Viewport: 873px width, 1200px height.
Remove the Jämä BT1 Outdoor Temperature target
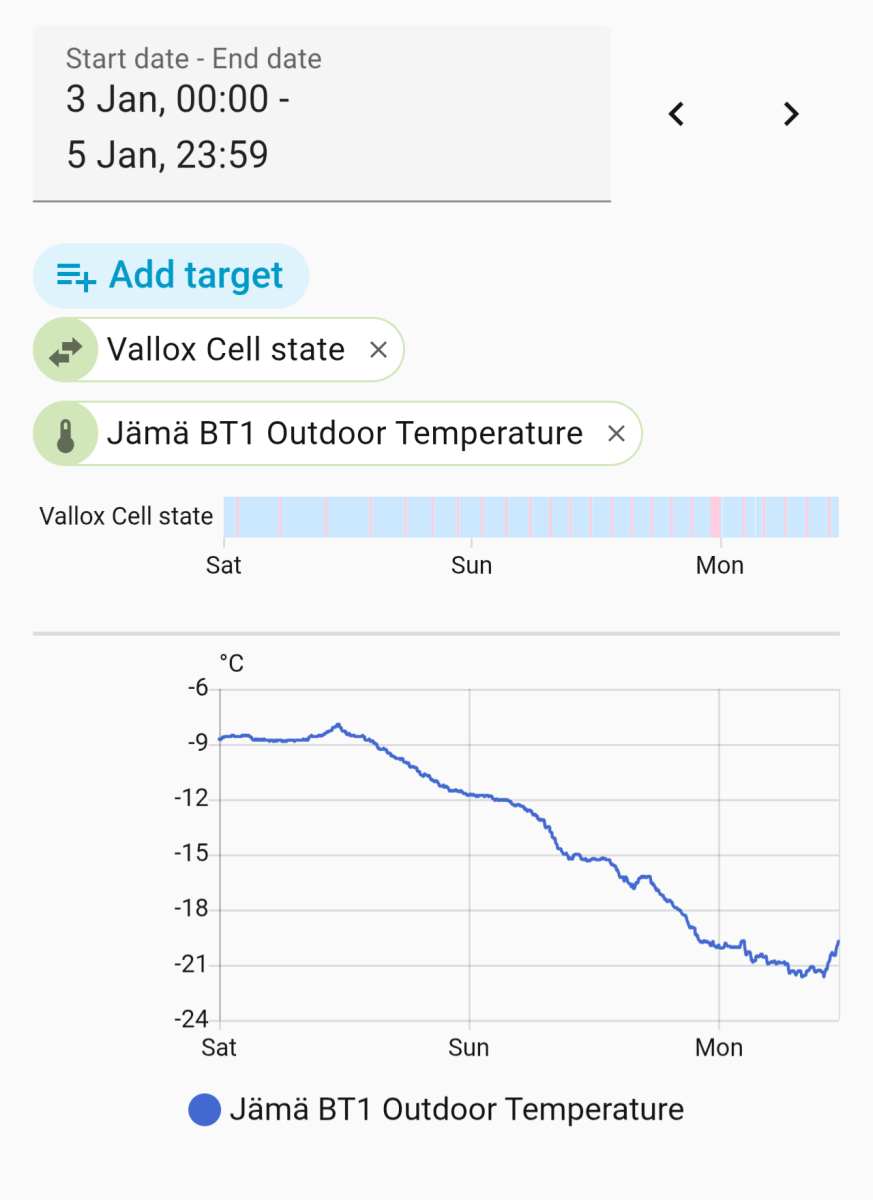pyautogui.click(x=617, y=434)
